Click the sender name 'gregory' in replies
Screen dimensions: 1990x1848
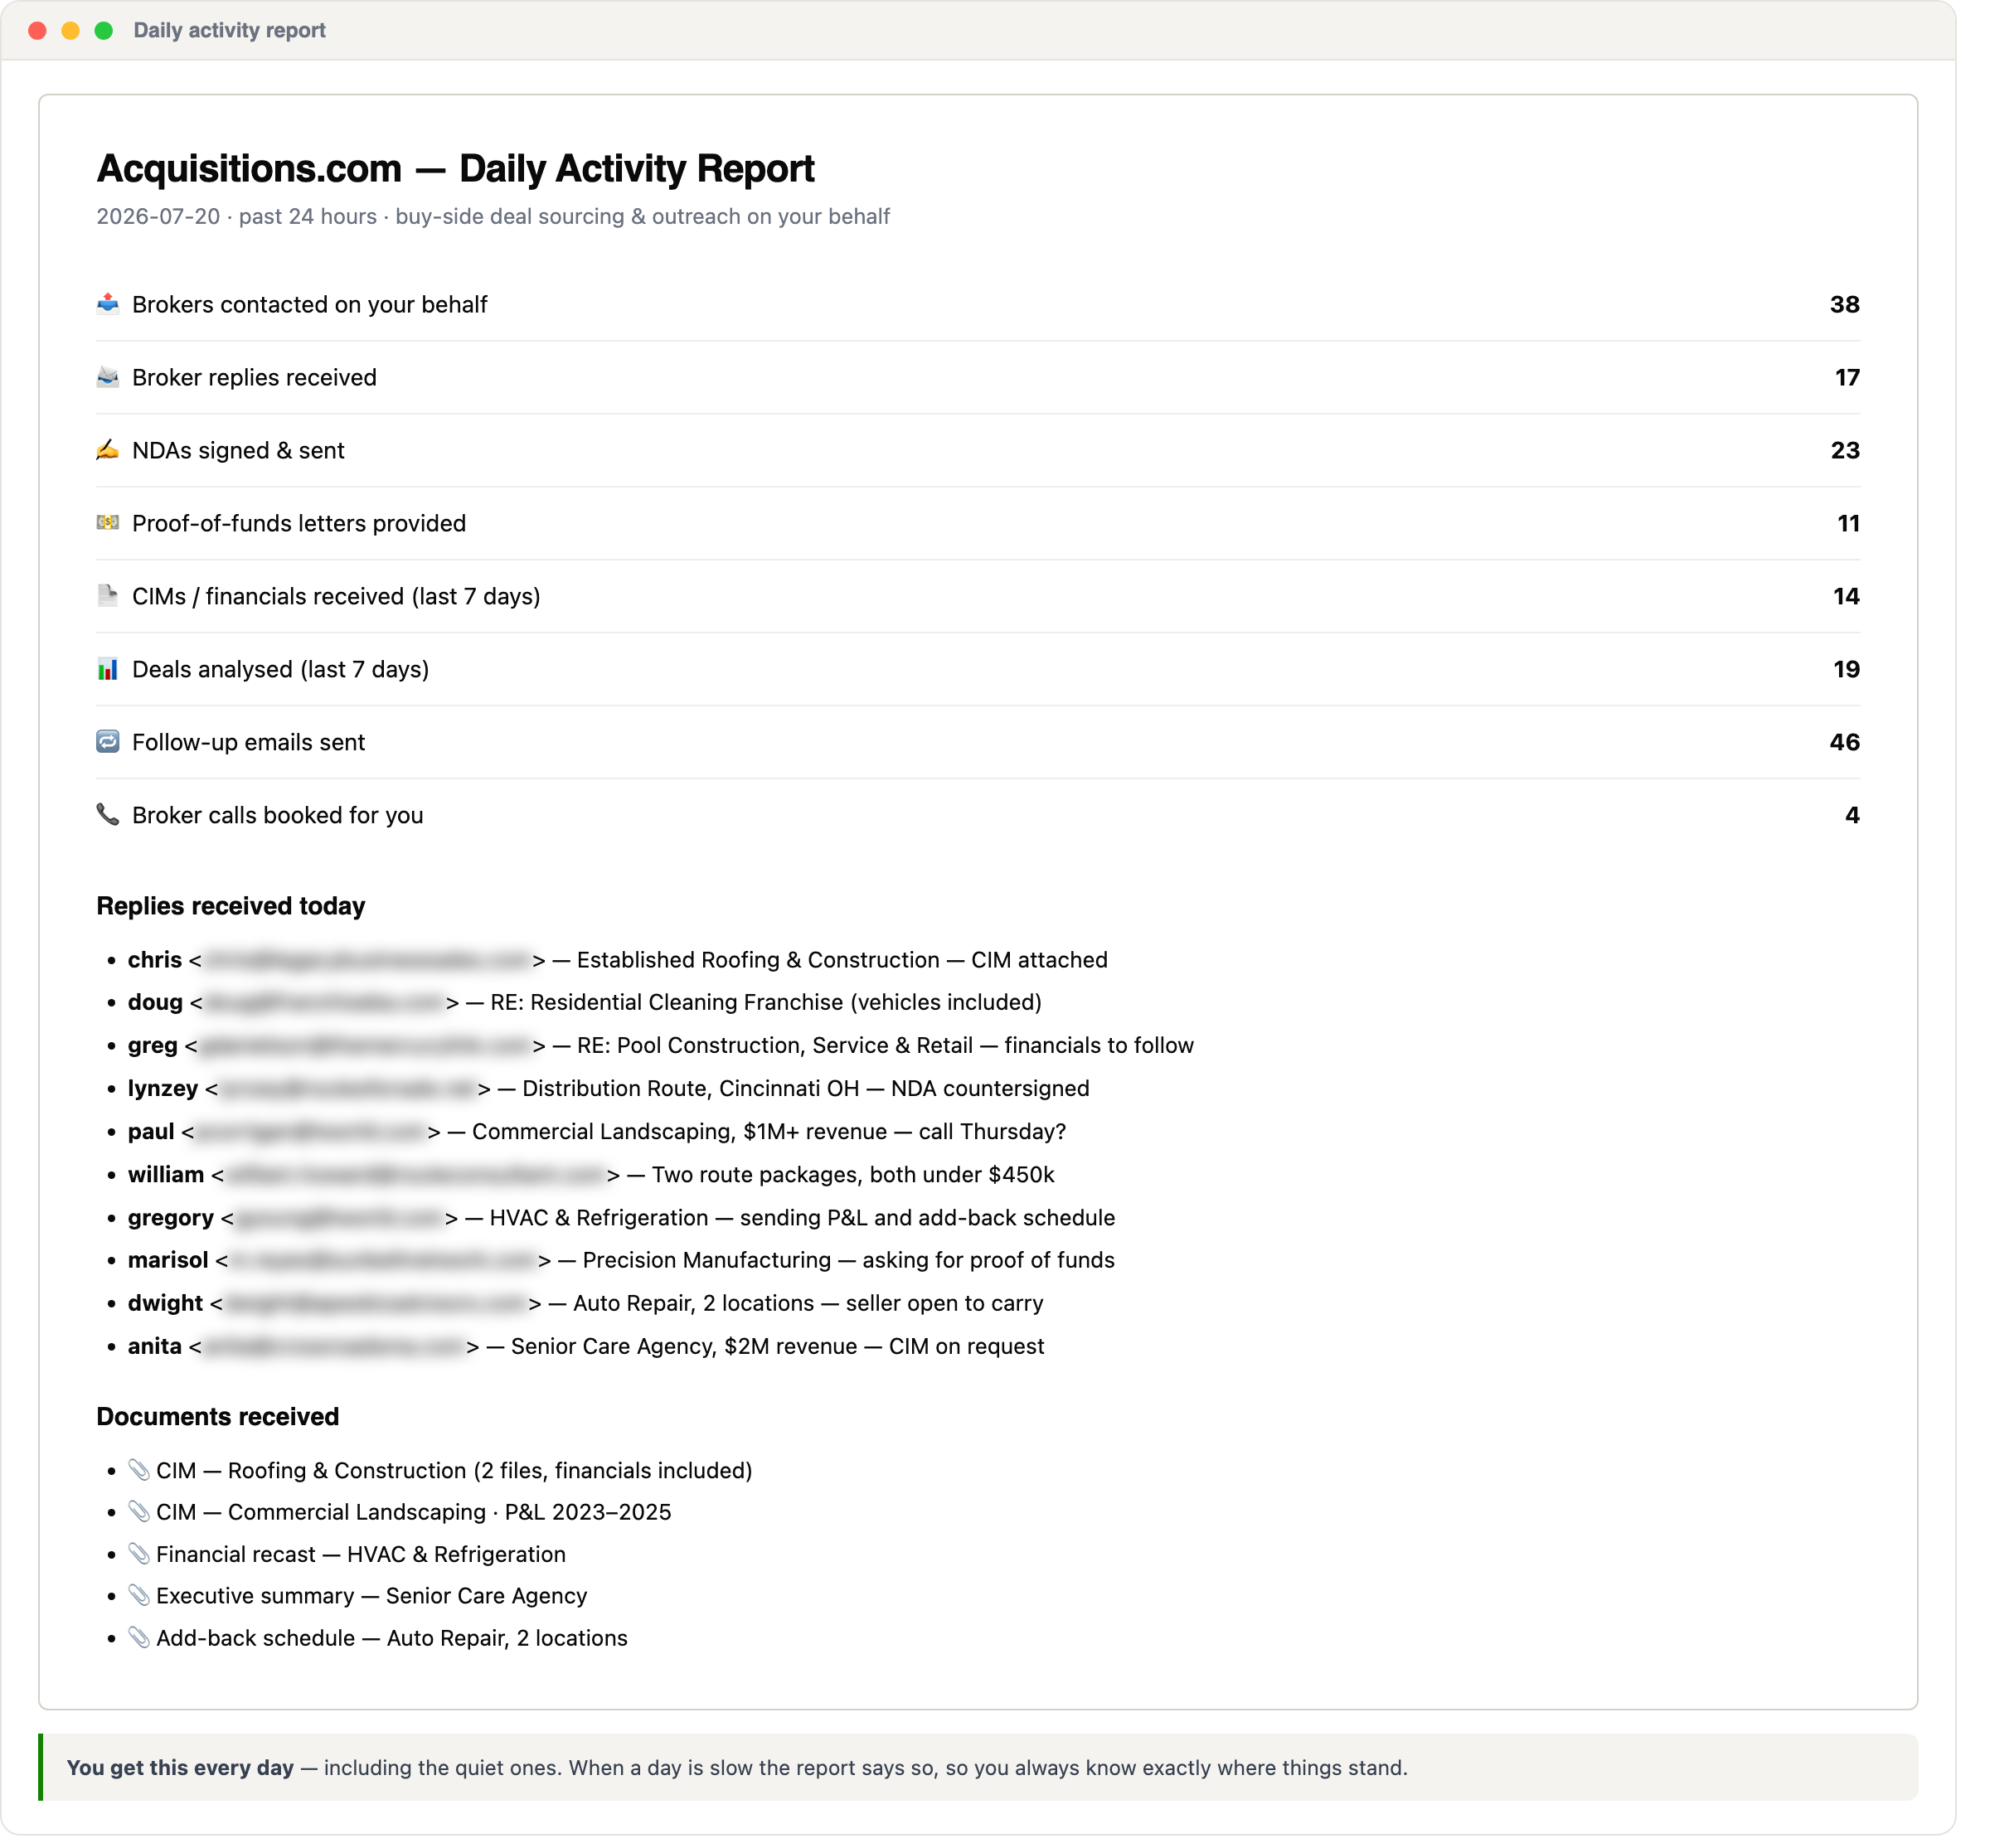pyautogui.click(x=171, y=1218)
